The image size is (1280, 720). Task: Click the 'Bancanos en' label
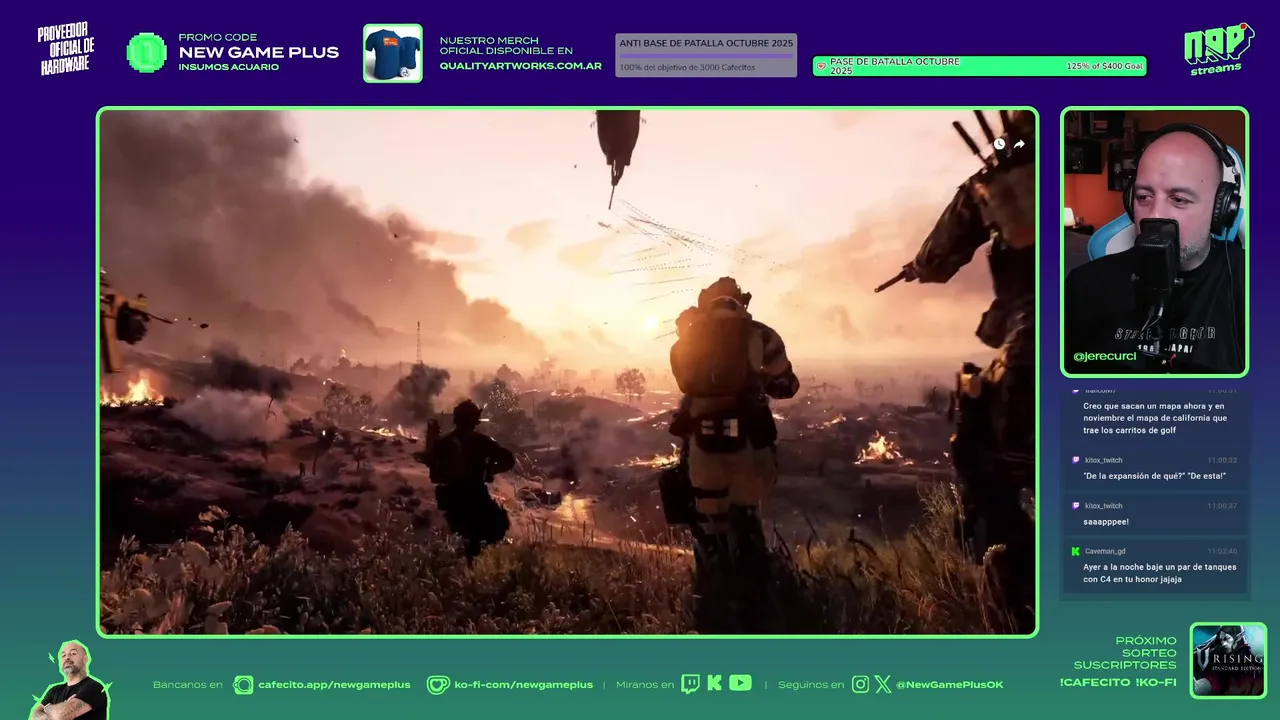pyautogui.click(x=187, y=685)
